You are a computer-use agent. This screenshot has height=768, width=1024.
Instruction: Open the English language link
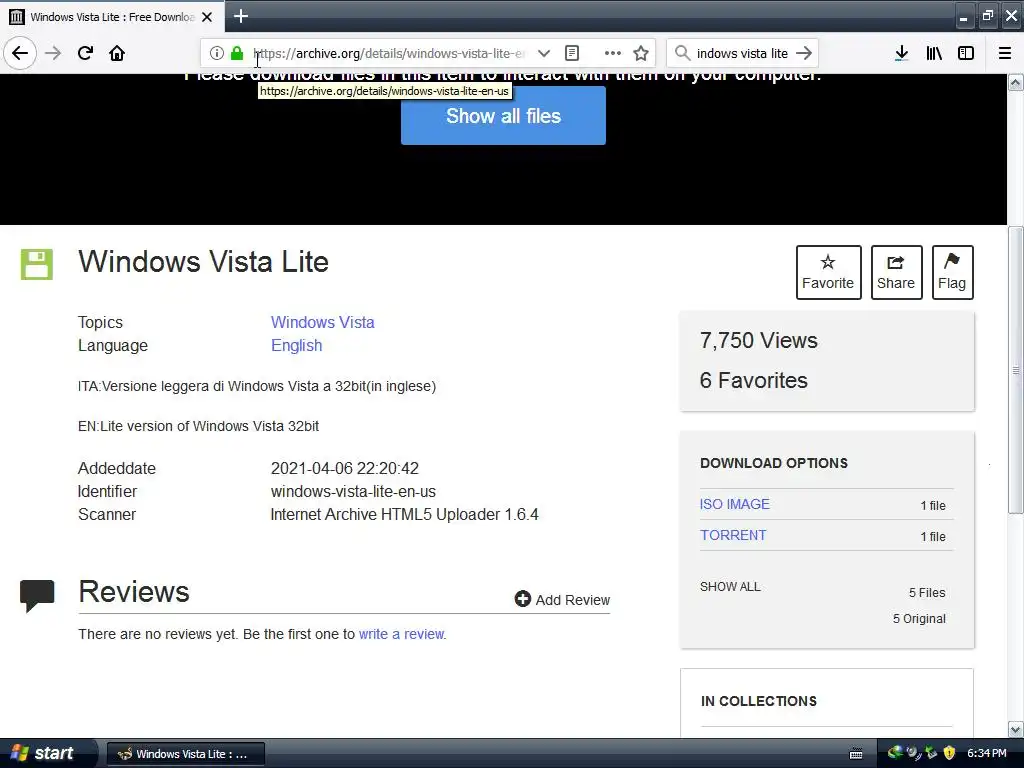pyautogui.click(x=296, y=345)
